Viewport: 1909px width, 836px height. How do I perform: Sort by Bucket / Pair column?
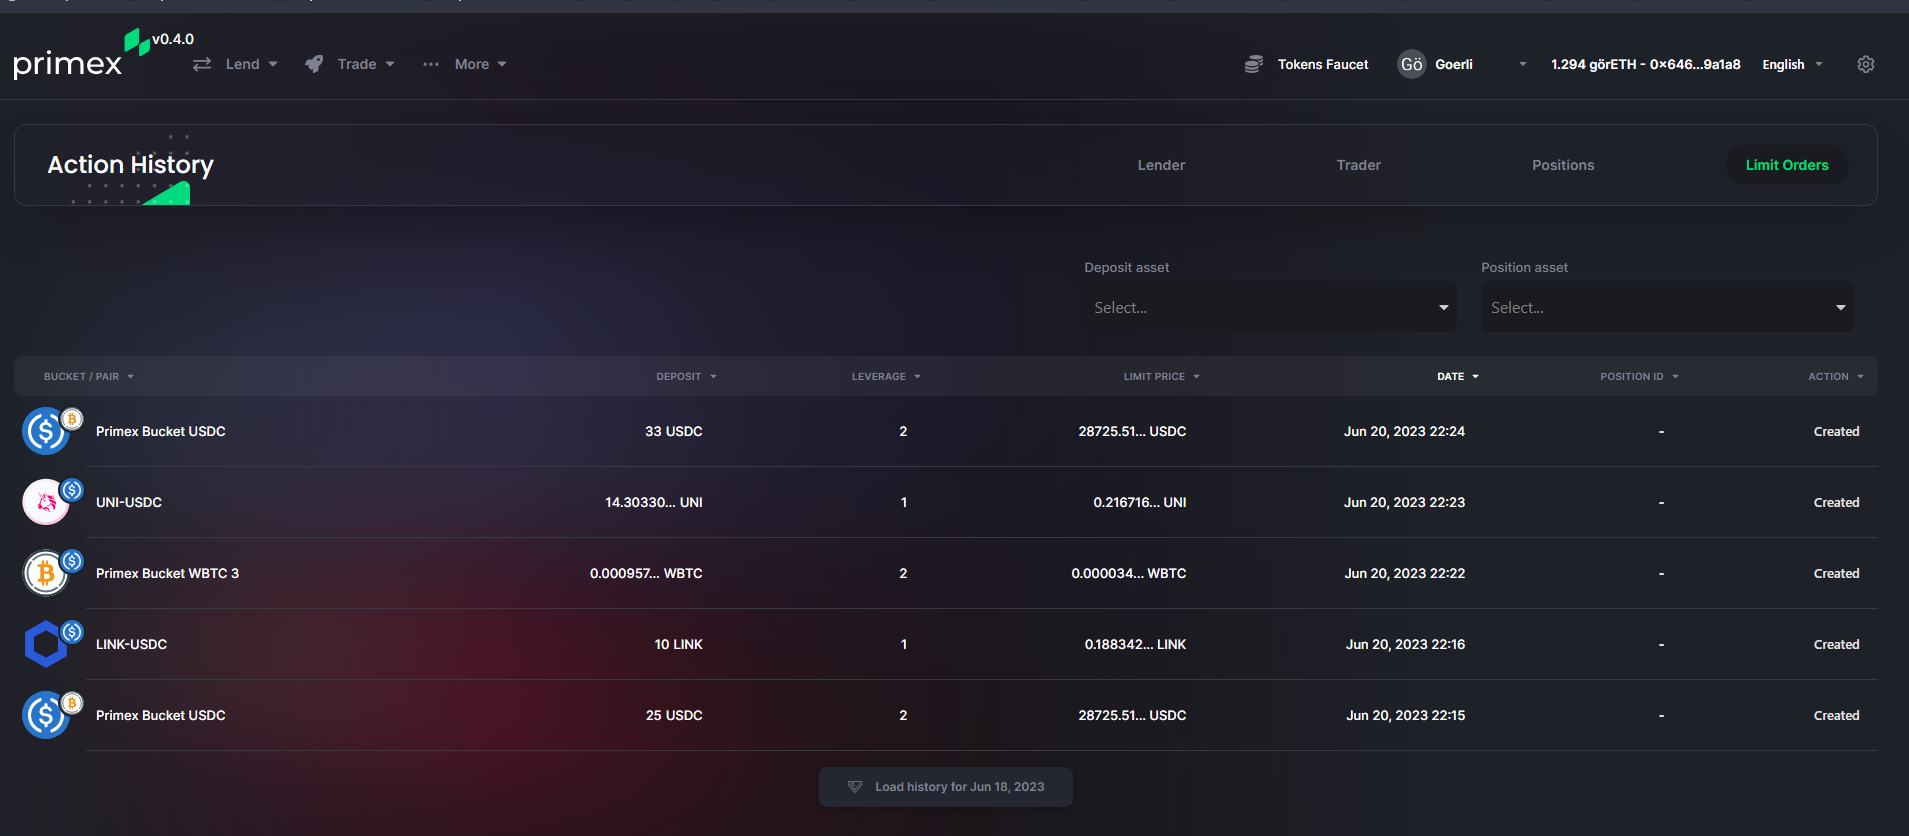click(88, 377)
